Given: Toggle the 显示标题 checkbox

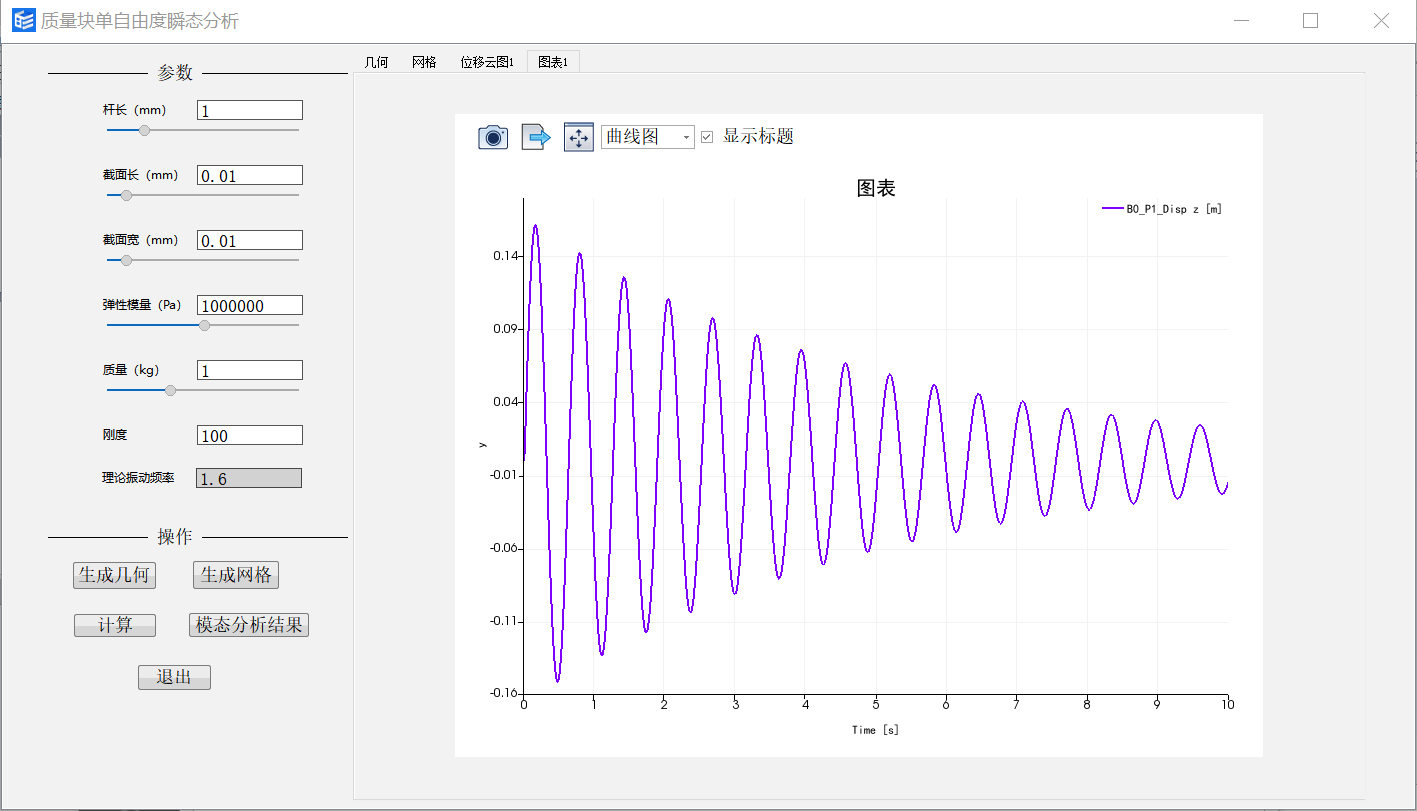Looking at the screenshot, I should (x=707, y=137).
